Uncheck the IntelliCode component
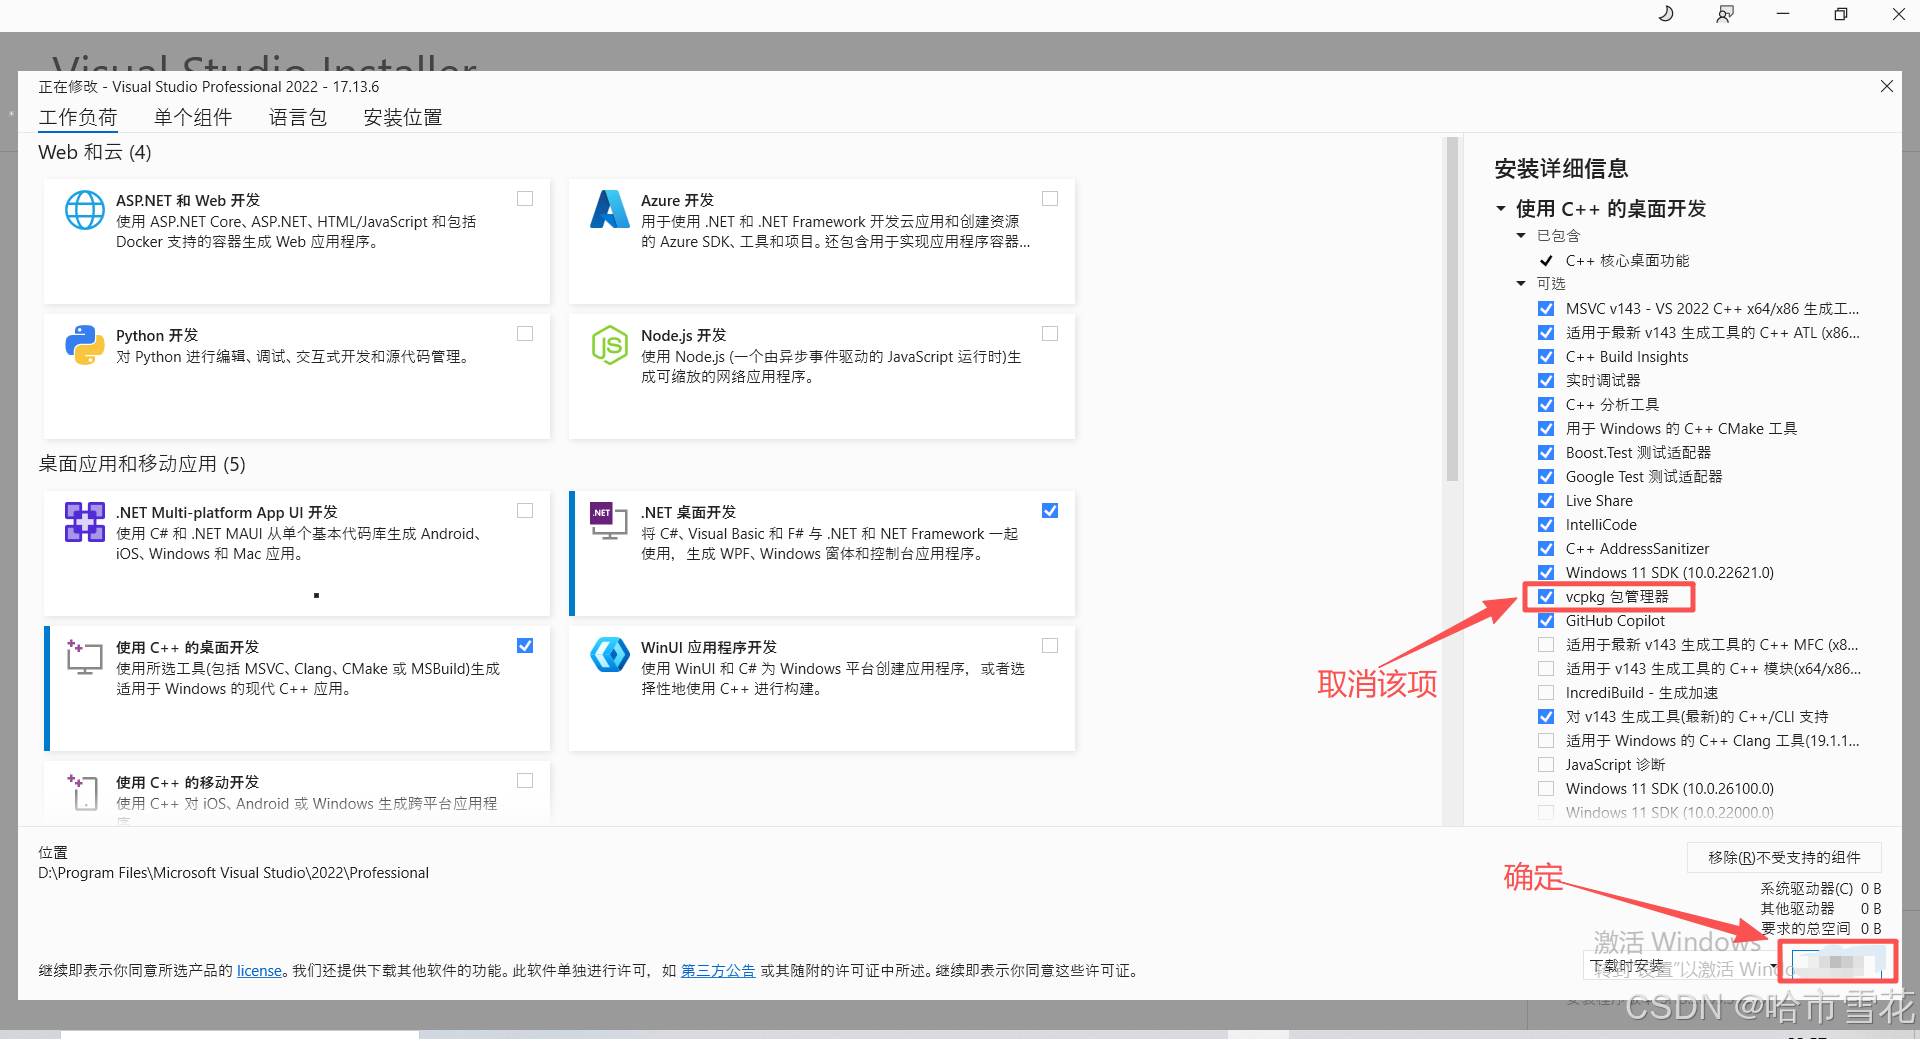1920x1039 pixels. click(1546, 525)
